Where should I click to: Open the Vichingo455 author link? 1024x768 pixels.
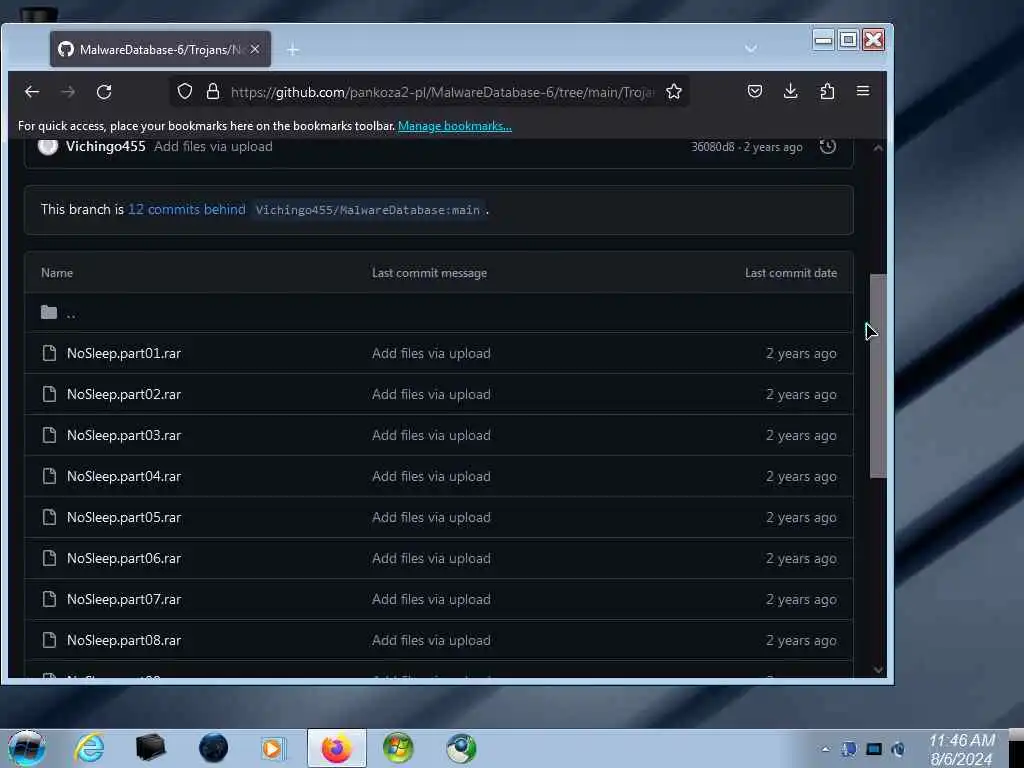coord(106,146)
